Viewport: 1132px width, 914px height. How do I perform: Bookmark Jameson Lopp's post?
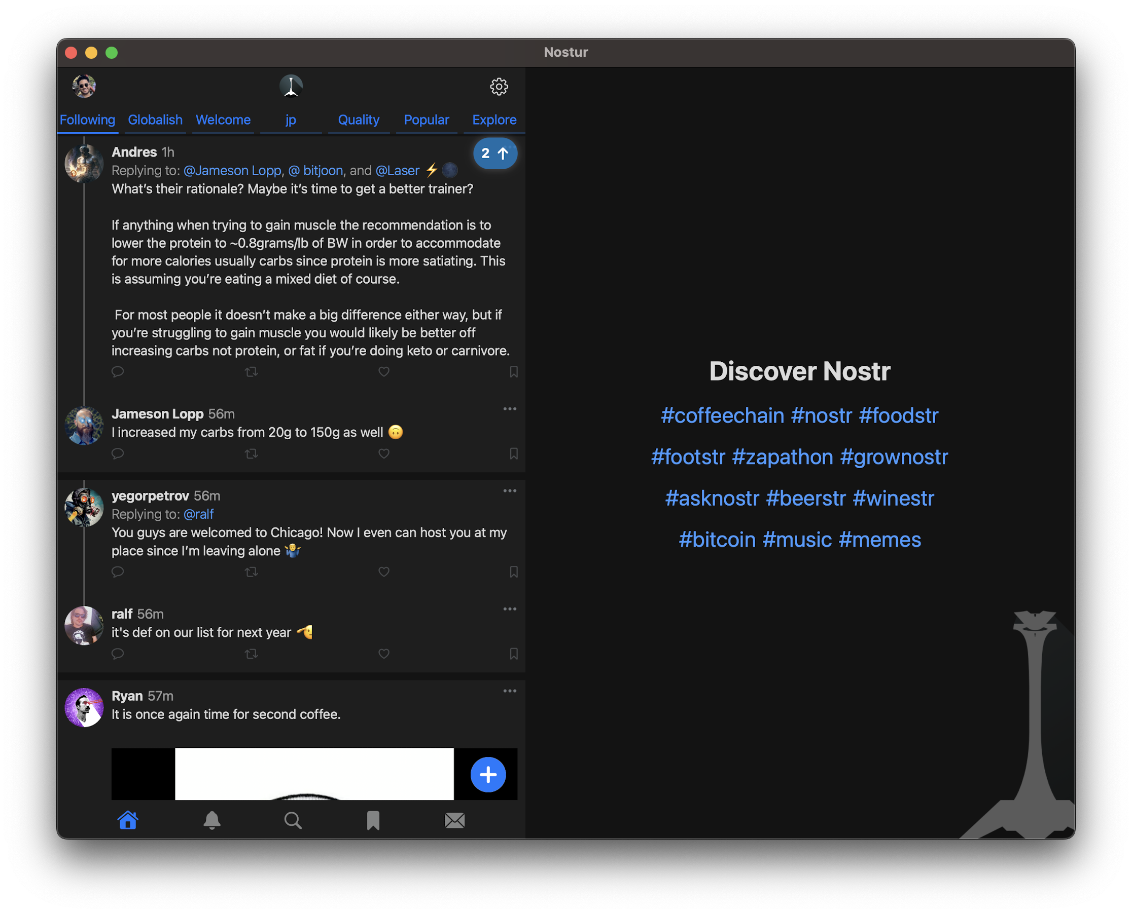tap(514, 454)
